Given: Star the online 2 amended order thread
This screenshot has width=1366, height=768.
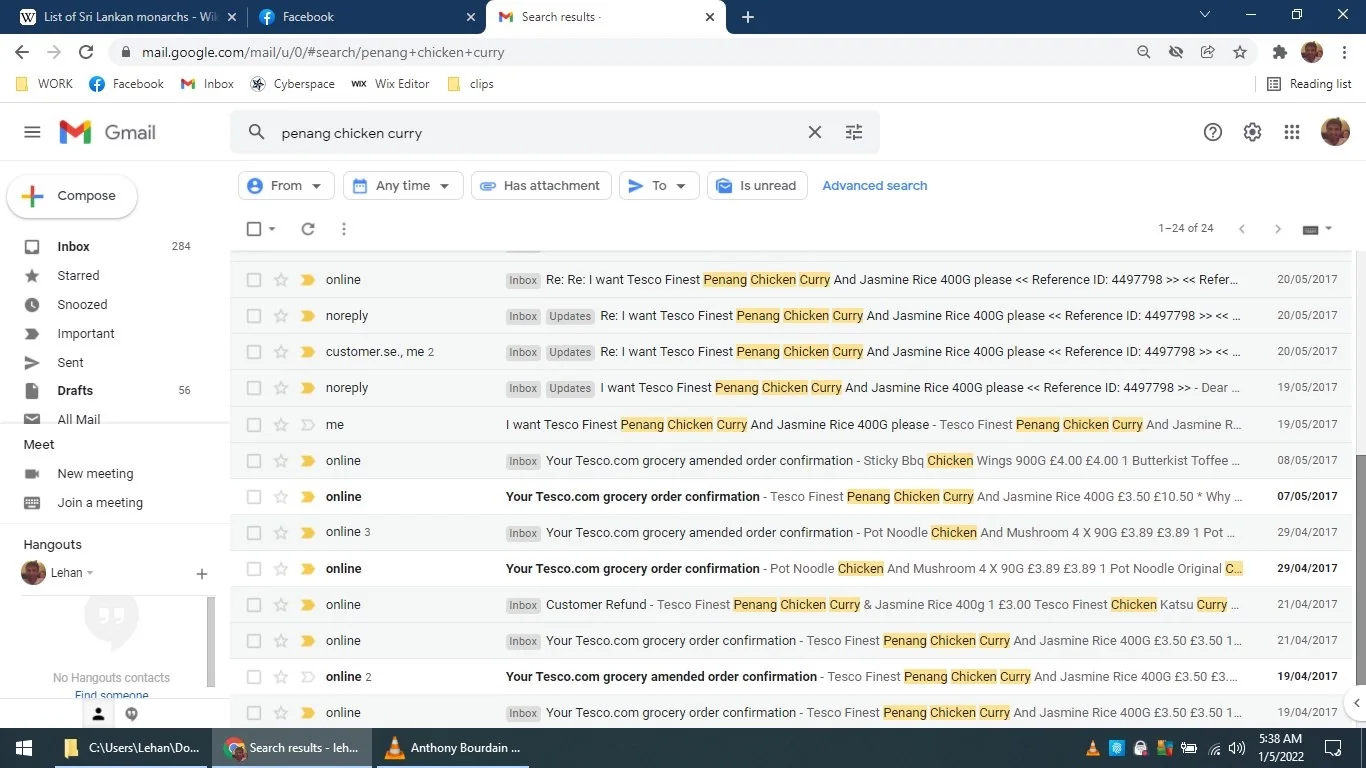Looking at the screenshot, I should click(281, 677).
